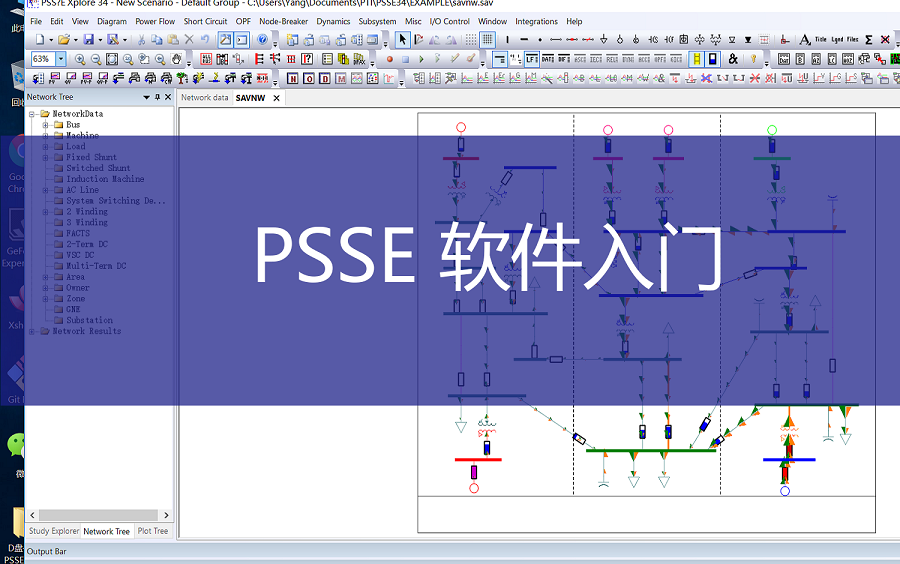The width and height of the screenshot is (900, 564).
Task: Open the 63% zoom level dropdown
Action: pyautogui.click(x=60, y=59)
